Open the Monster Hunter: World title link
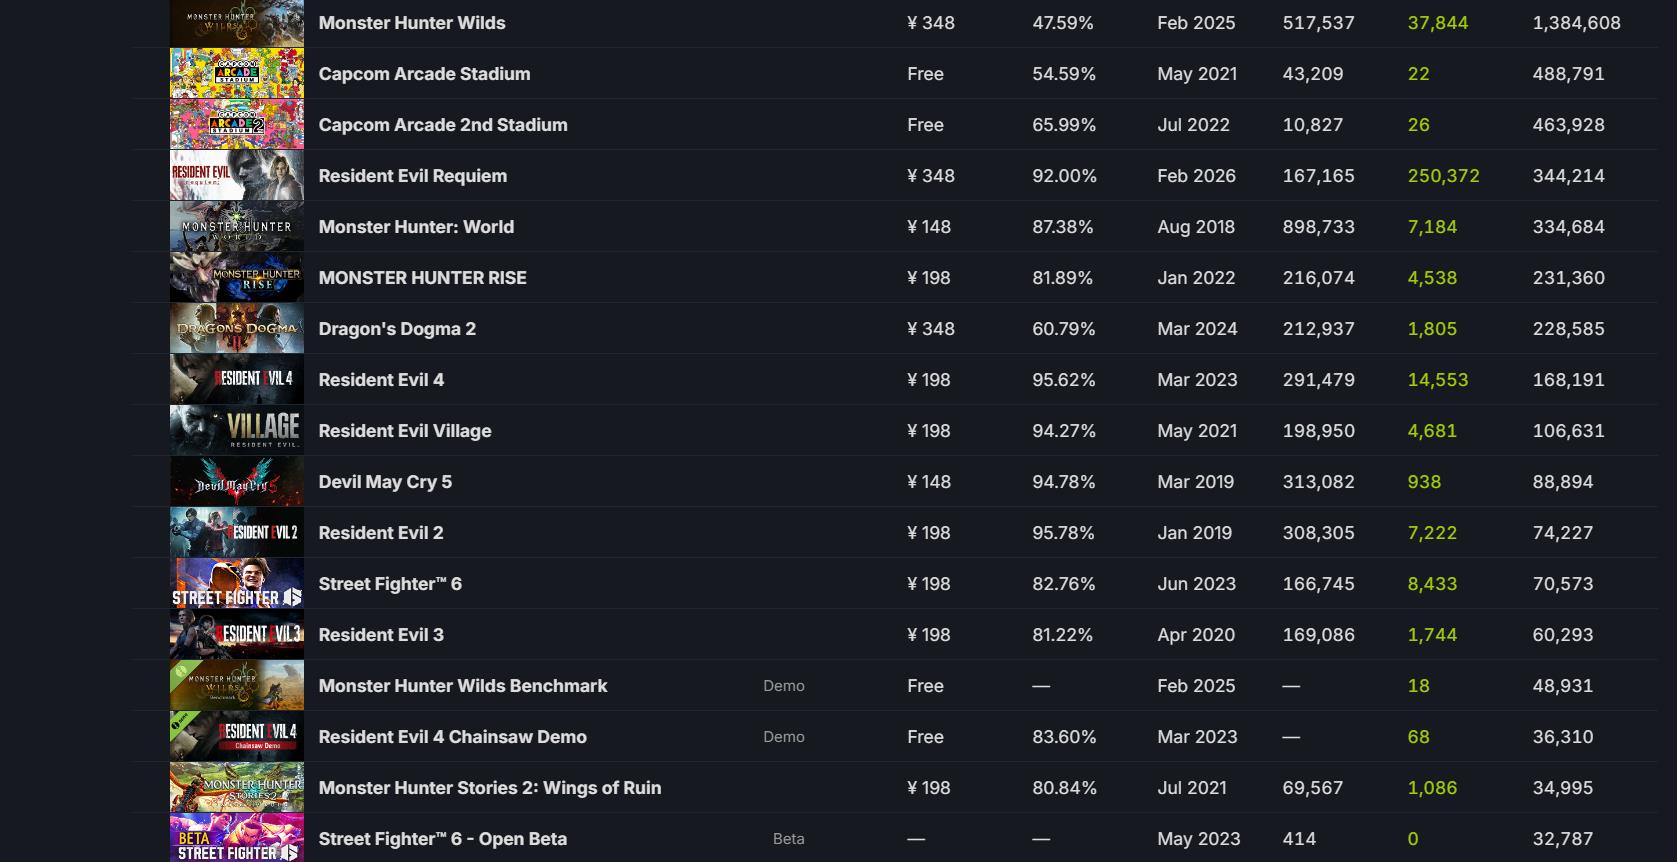Viewport: 1677px width, 862px height. click(416, 227)
